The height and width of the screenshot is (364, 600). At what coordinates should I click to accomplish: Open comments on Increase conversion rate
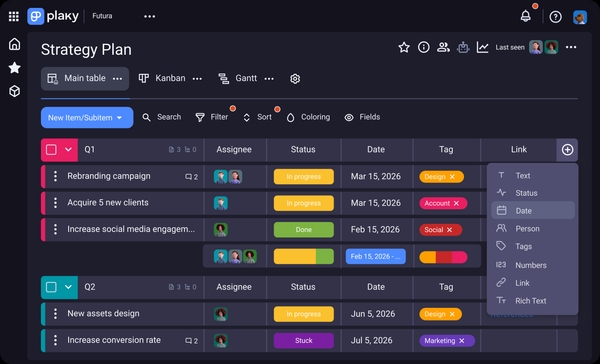click(x=191, y=341)
